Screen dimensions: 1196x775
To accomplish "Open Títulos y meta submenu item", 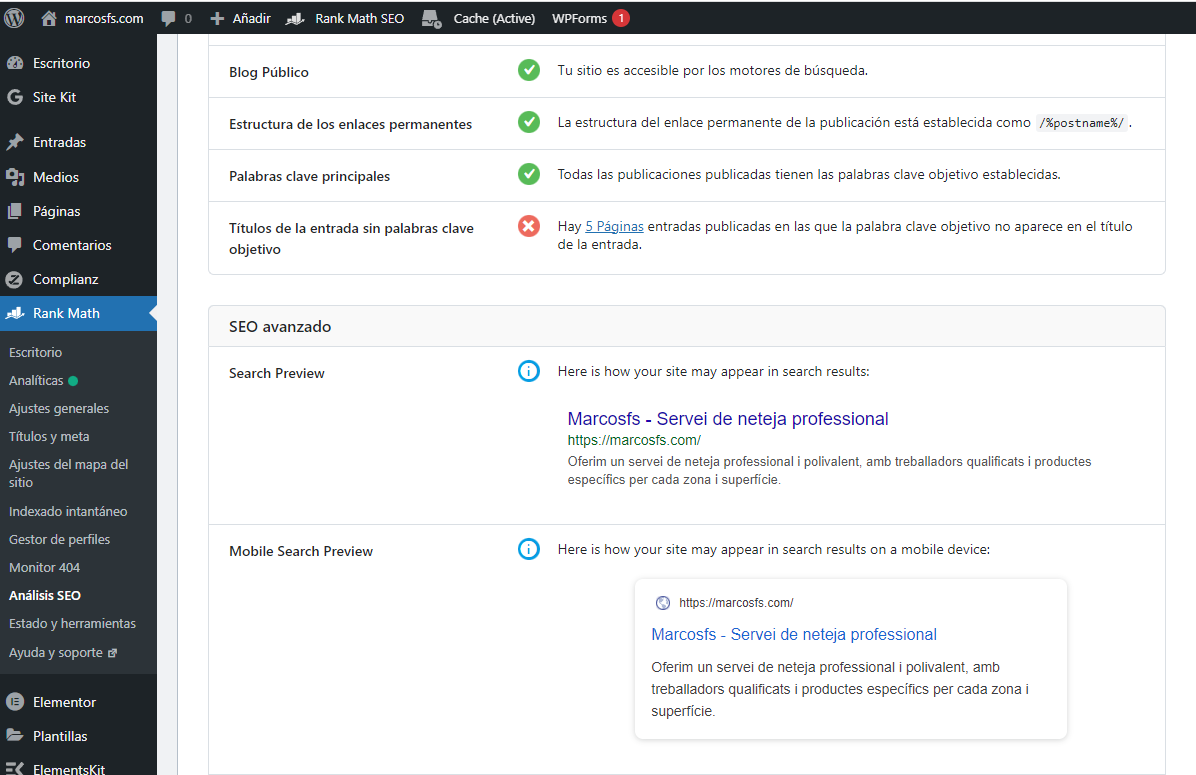I will [49, 436].
